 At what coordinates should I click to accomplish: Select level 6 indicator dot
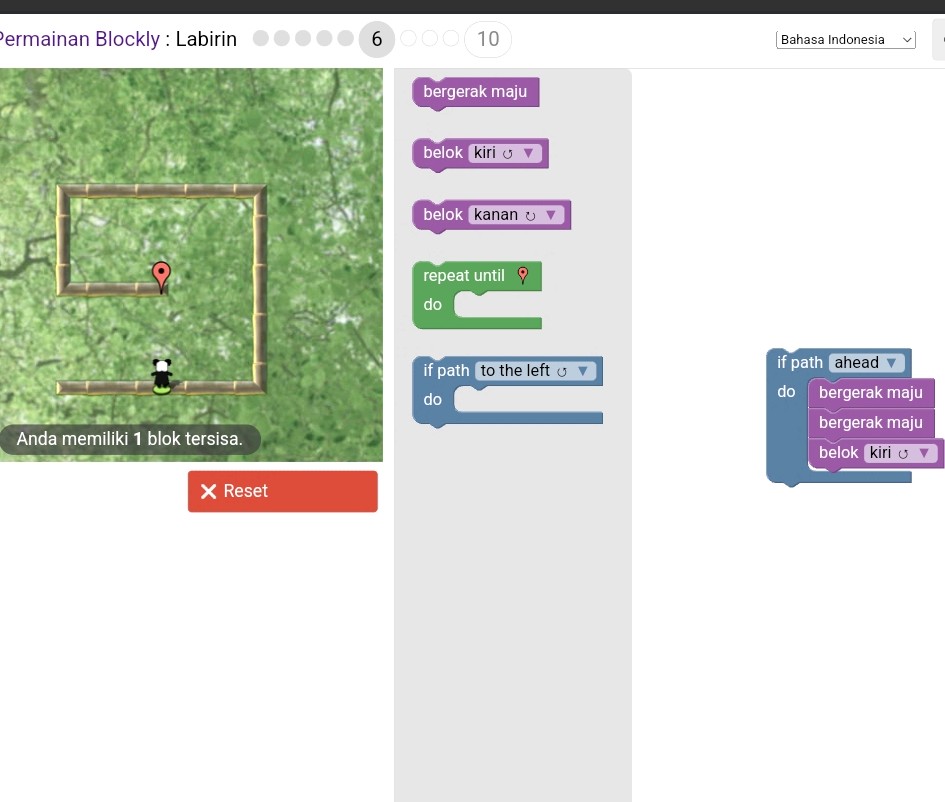point(377,39)
